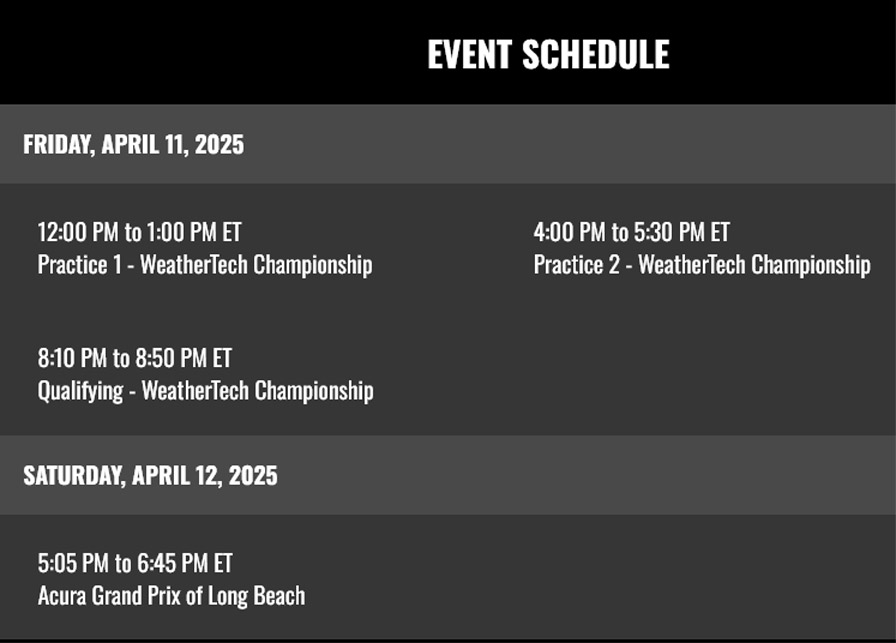Open the Acura Grand Prix of Long Beach
896x643 pixels.
171,596
